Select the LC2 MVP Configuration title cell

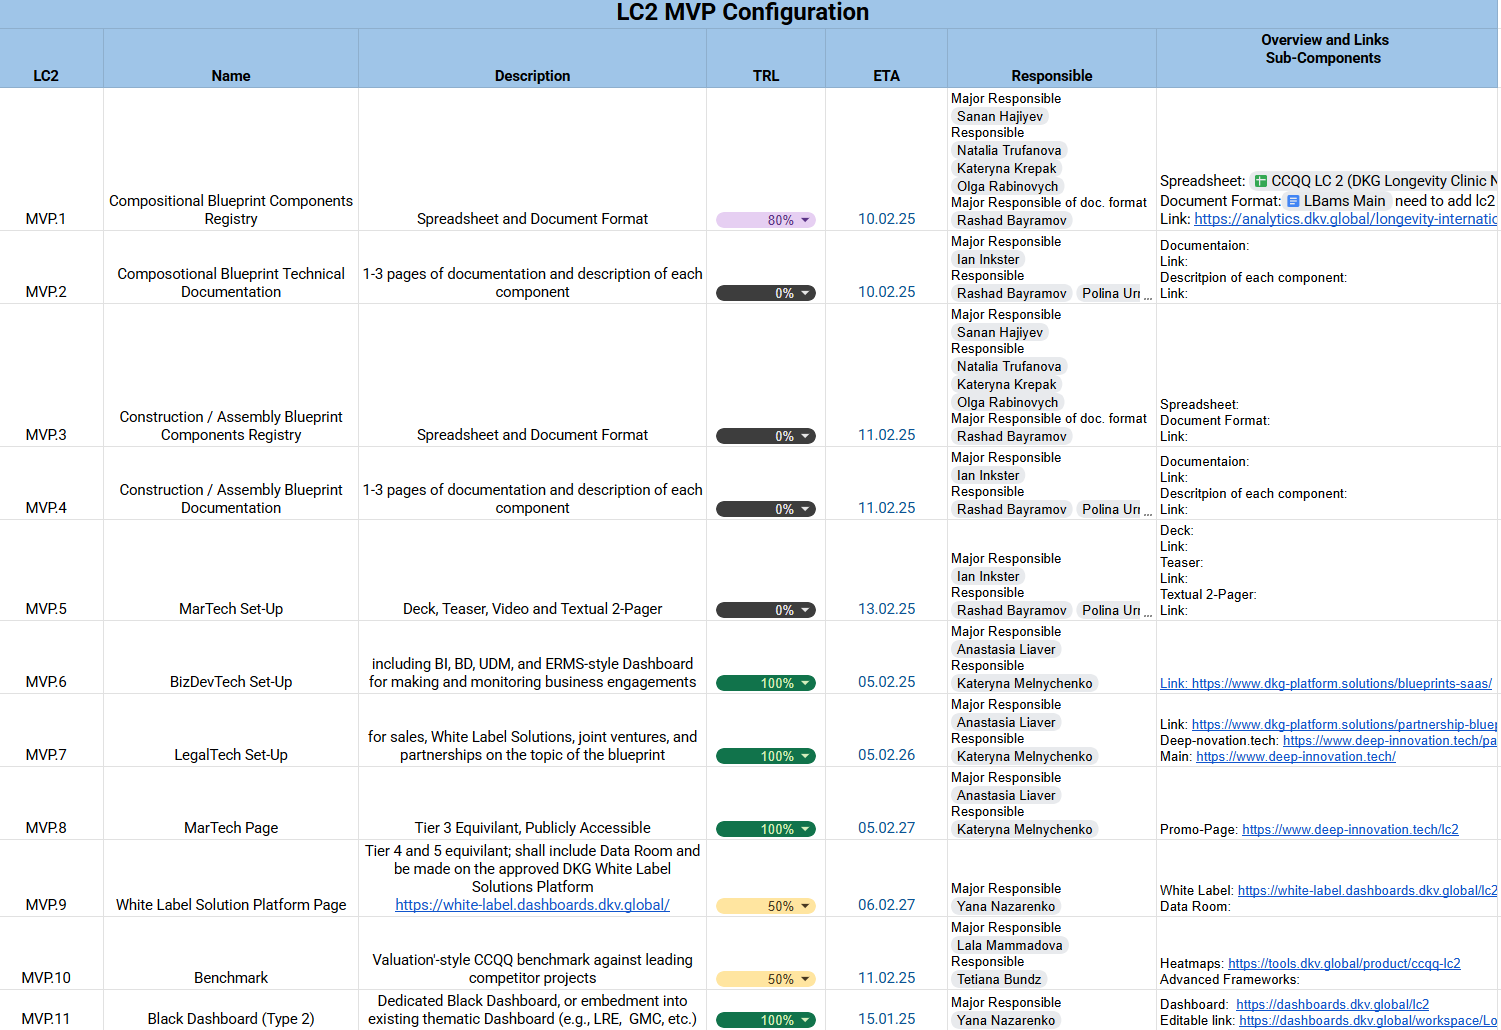(x=742, y=13)
